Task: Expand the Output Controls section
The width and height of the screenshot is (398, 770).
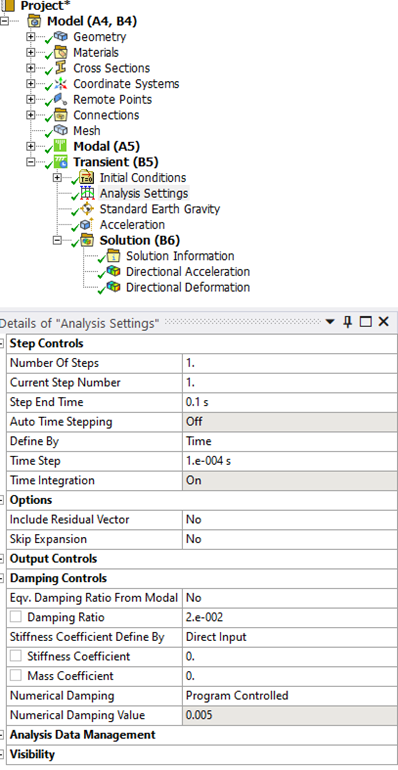Action: click(2, 559)
